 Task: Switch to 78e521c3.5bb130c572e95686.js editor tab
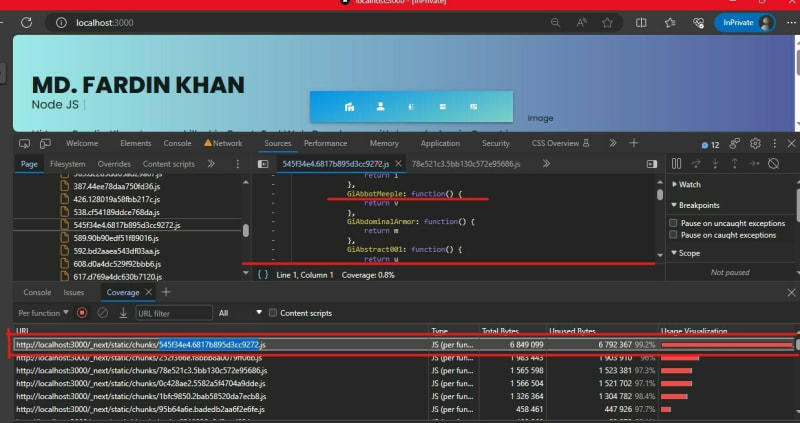pos(466,164)
